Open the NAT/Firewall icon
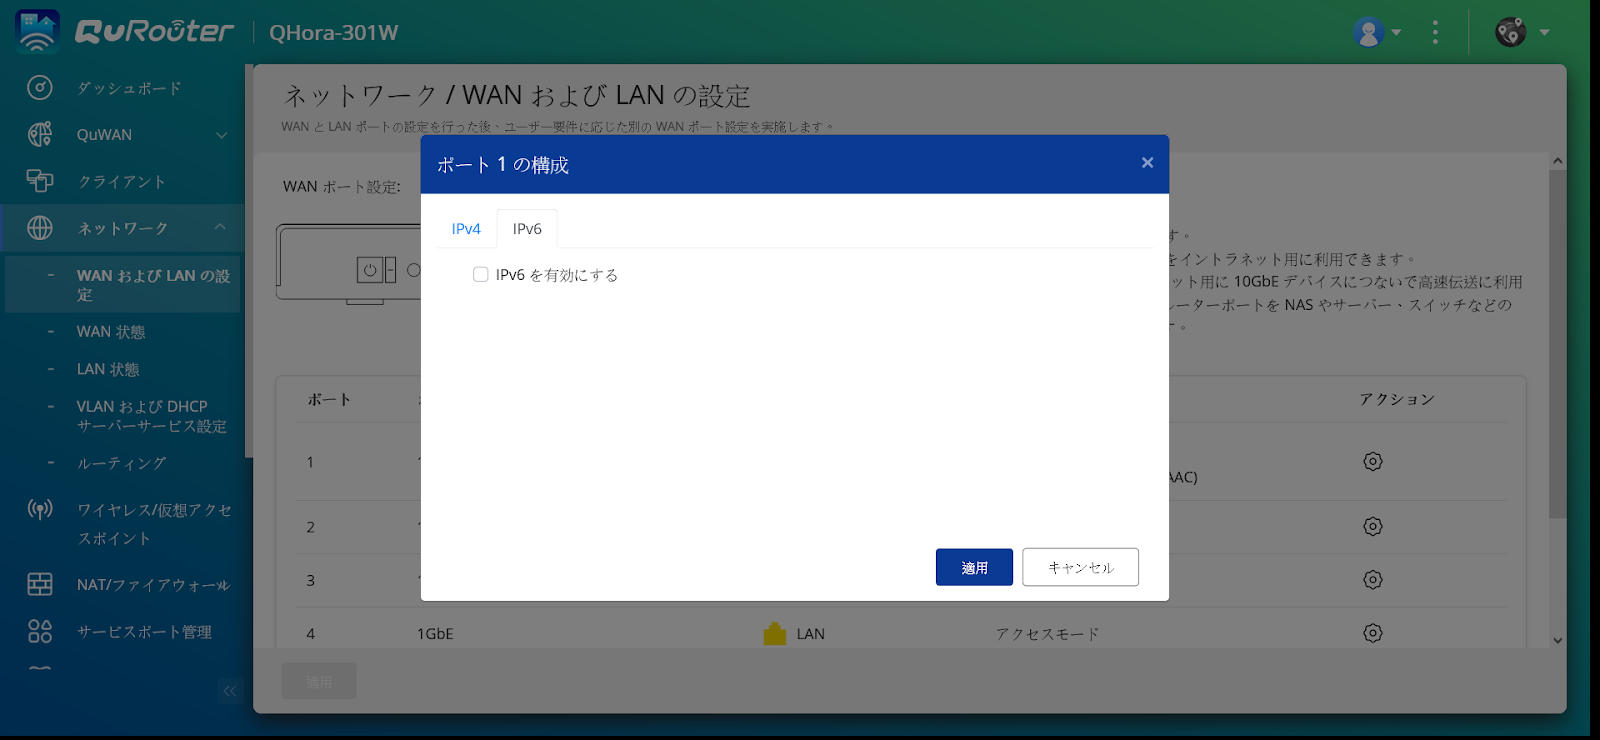This screenshot has width=1600, height=740. [39, 584]
